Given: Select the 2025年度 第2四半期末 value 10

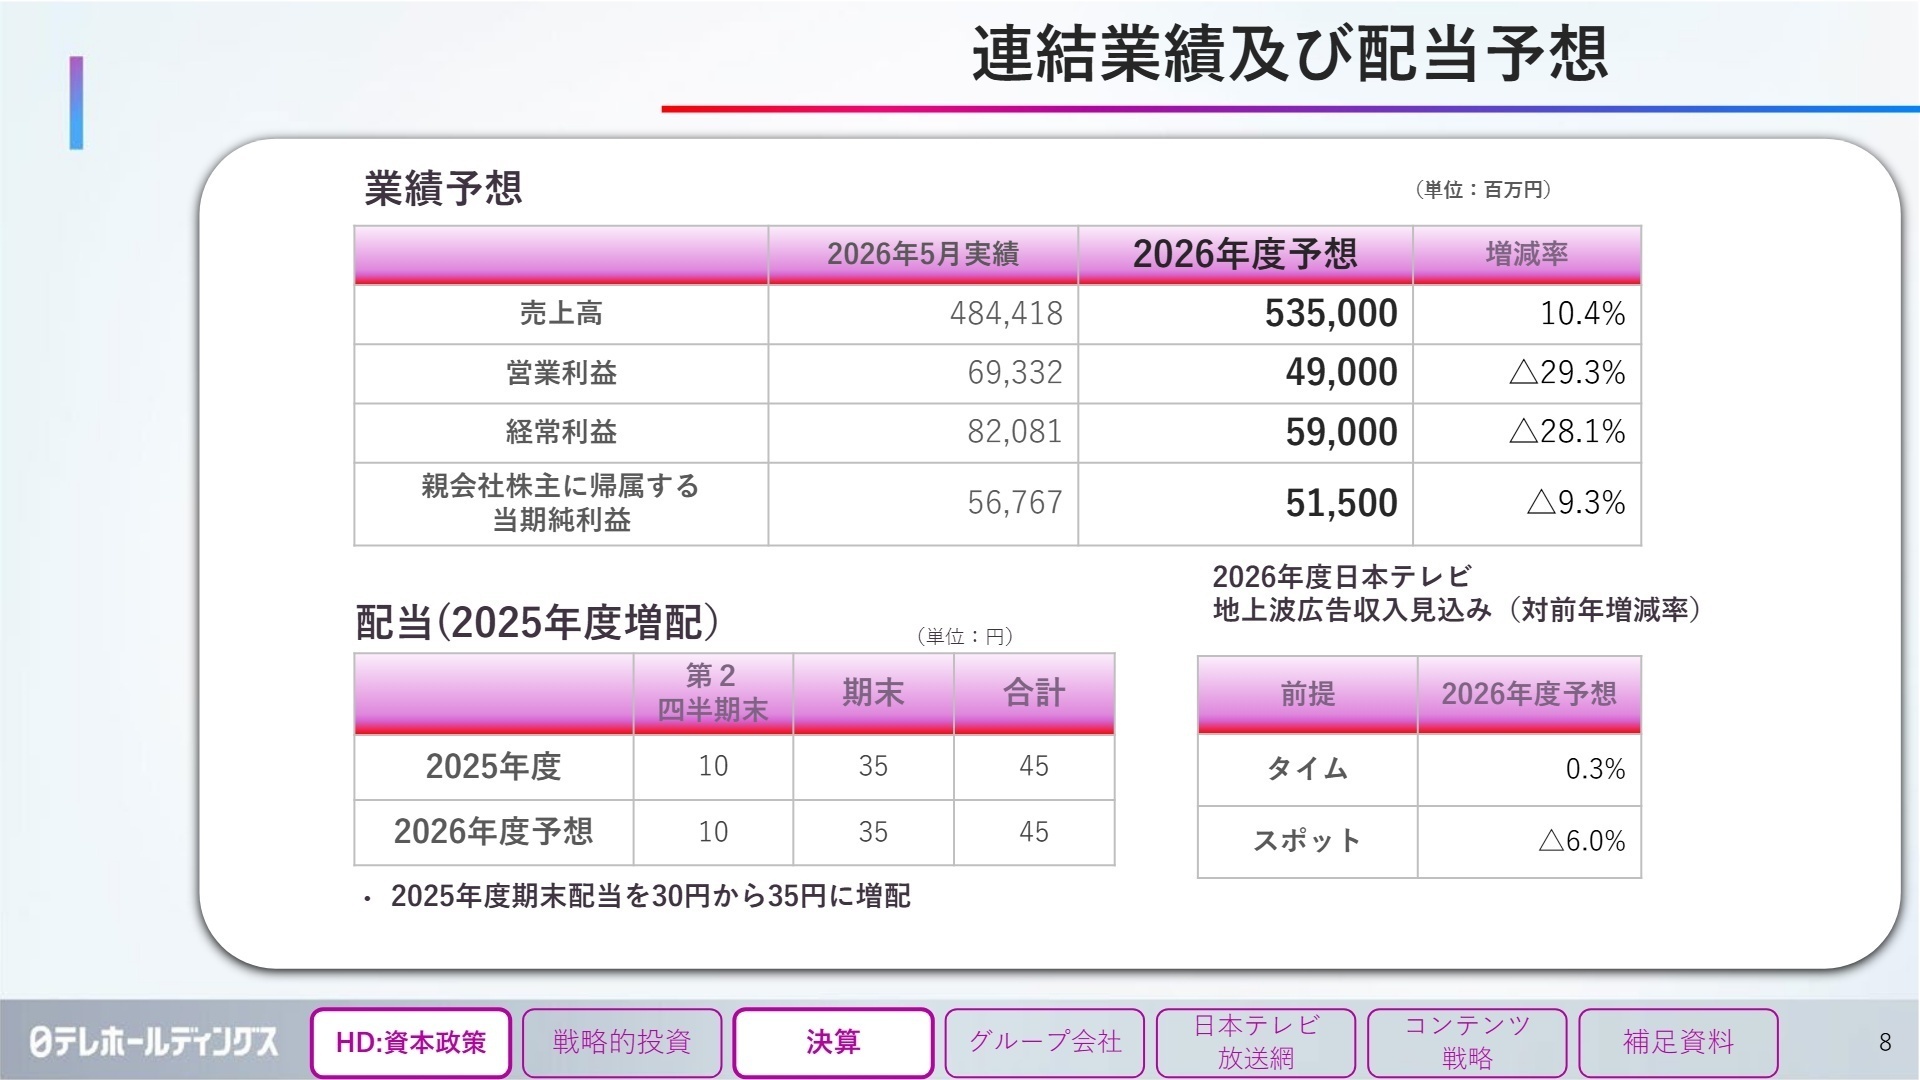Looking at the screenshot, I should (713, 767).
